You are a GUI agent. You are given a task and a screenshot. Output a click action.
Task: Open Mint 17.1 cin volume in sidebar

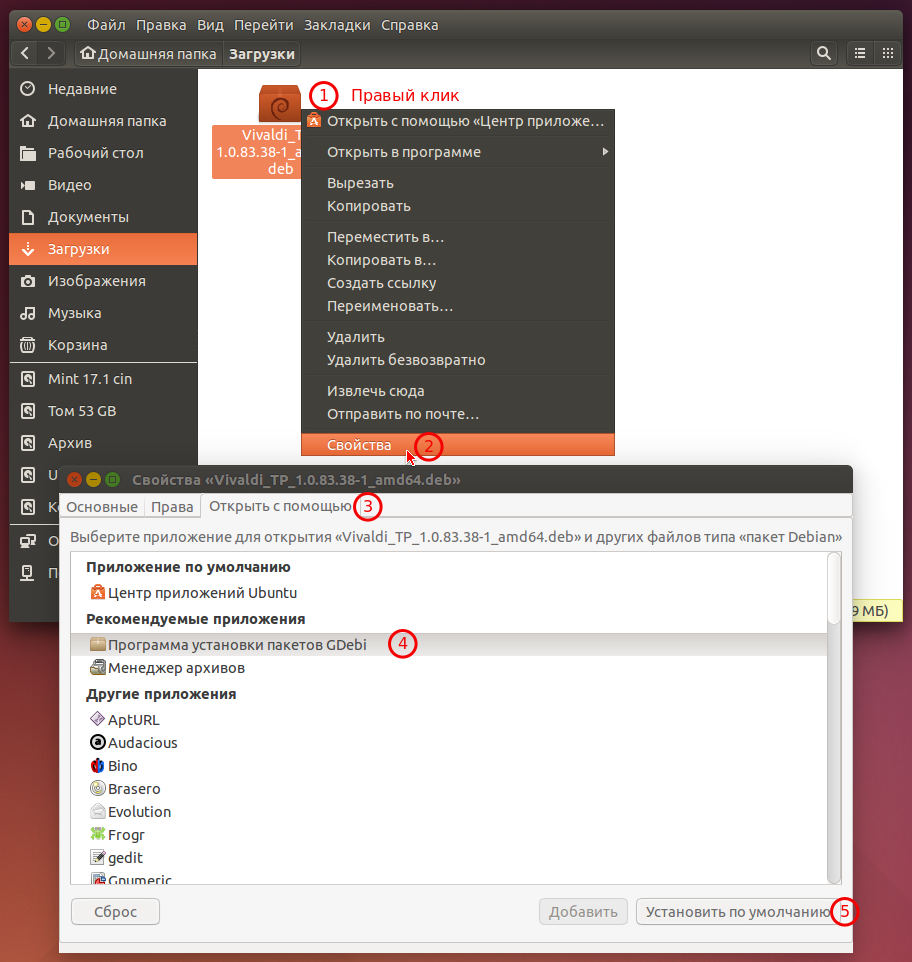click(103, 379)
